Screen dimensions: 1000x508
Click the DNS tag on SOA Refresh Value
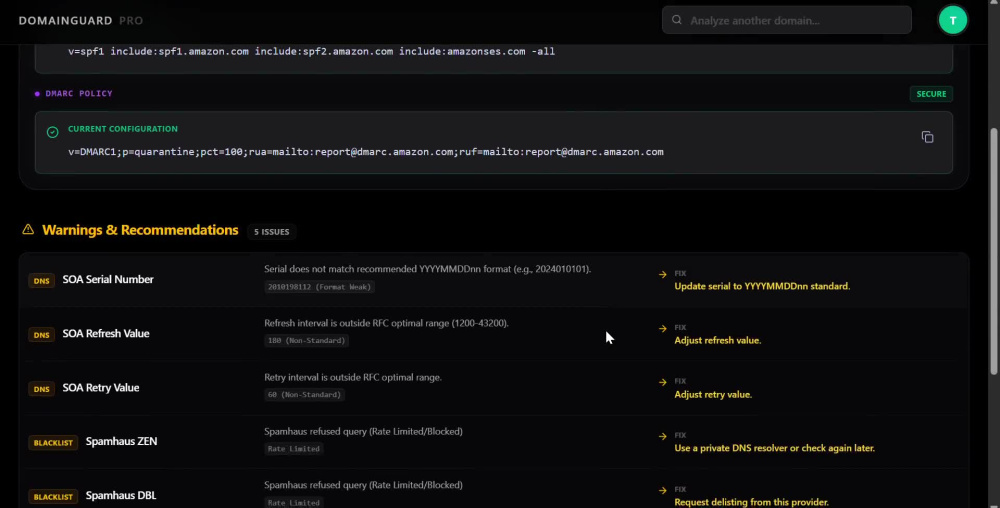pyautogui.click(x=41, y=335)
